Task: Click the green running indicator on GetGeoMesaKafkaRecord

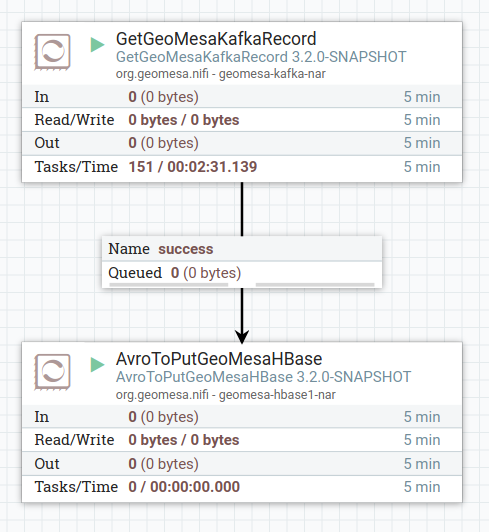Action: (x=97, y=45)
